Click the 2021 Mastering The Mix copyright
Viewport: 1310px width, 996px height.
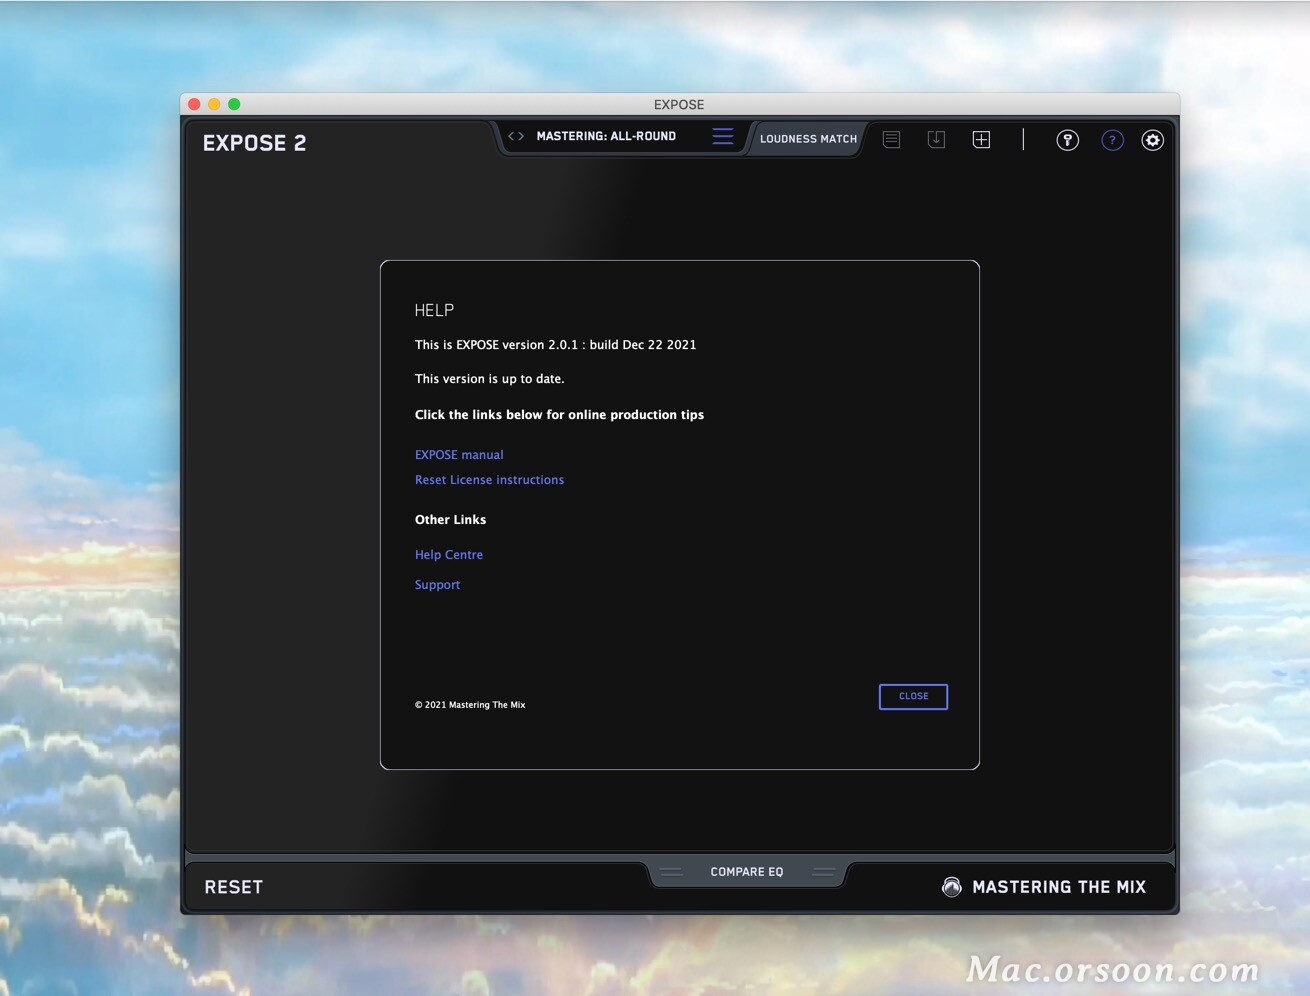pyautogui.click(x=470, y=705)
